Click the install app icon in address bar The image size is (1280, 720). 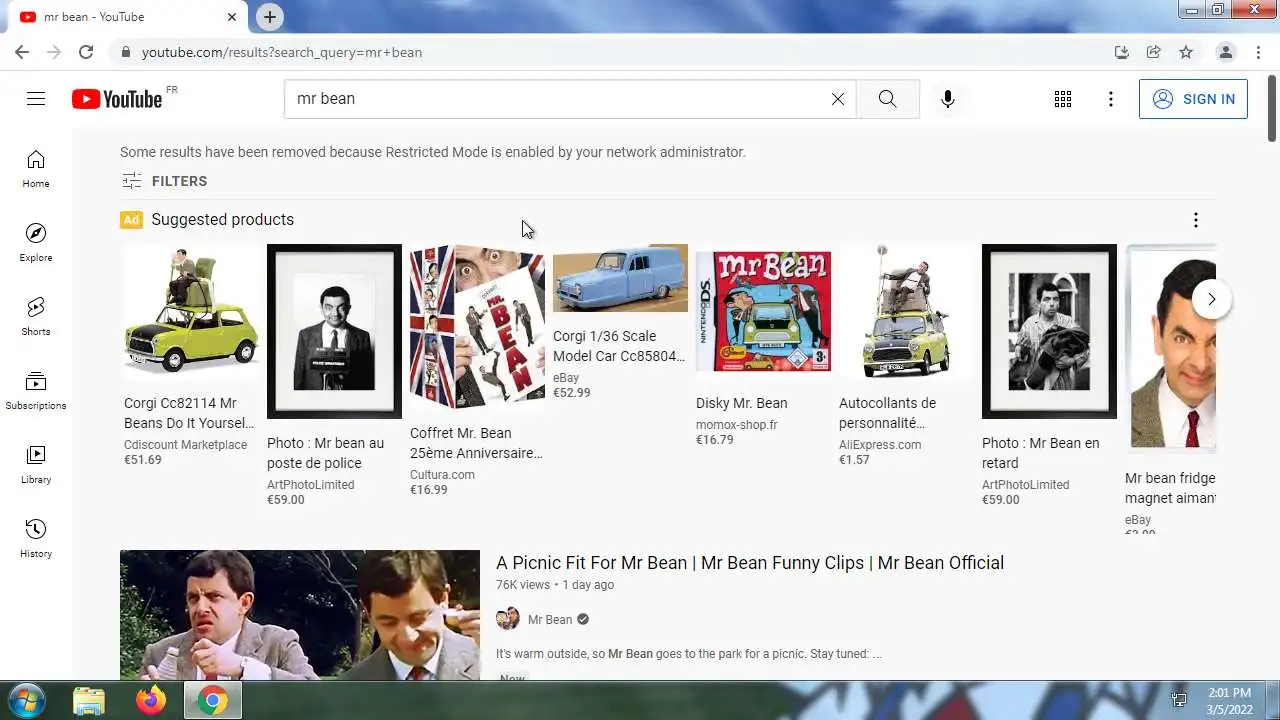(x=1122, y=52)
